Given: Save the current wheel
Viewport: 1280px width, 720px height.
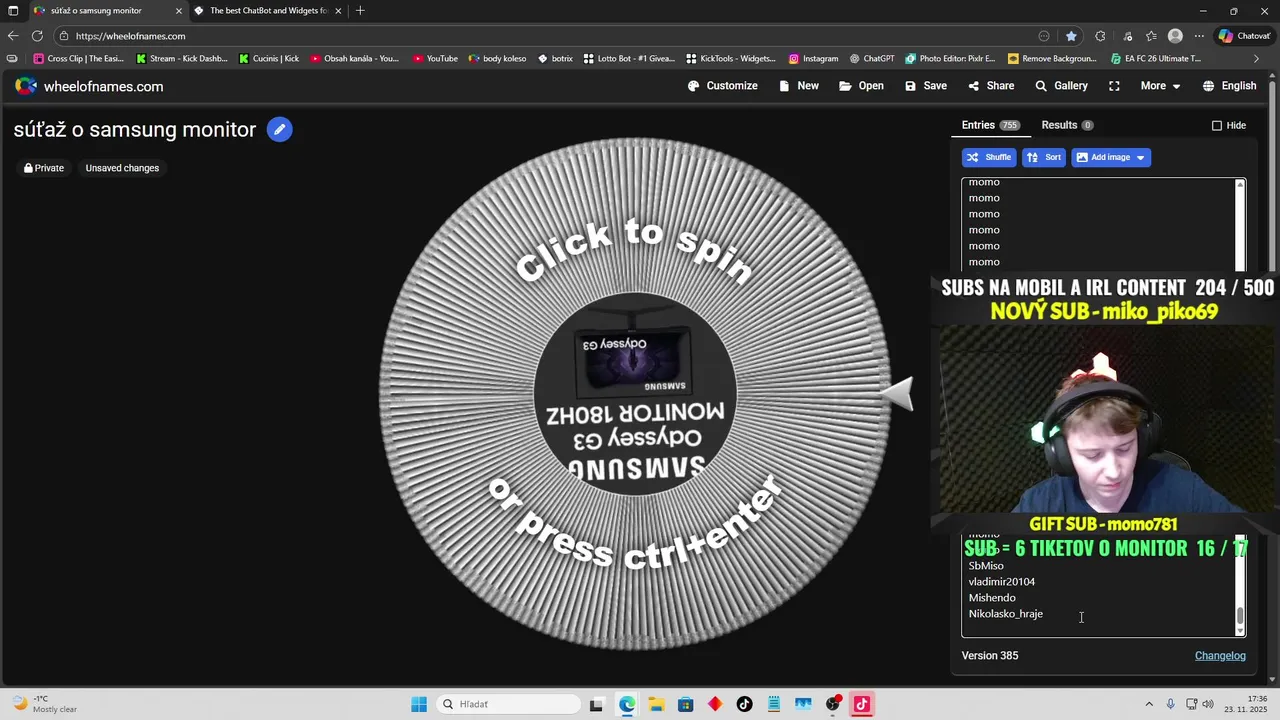Looking at the screenshot, I should click(x=926, y=86).
